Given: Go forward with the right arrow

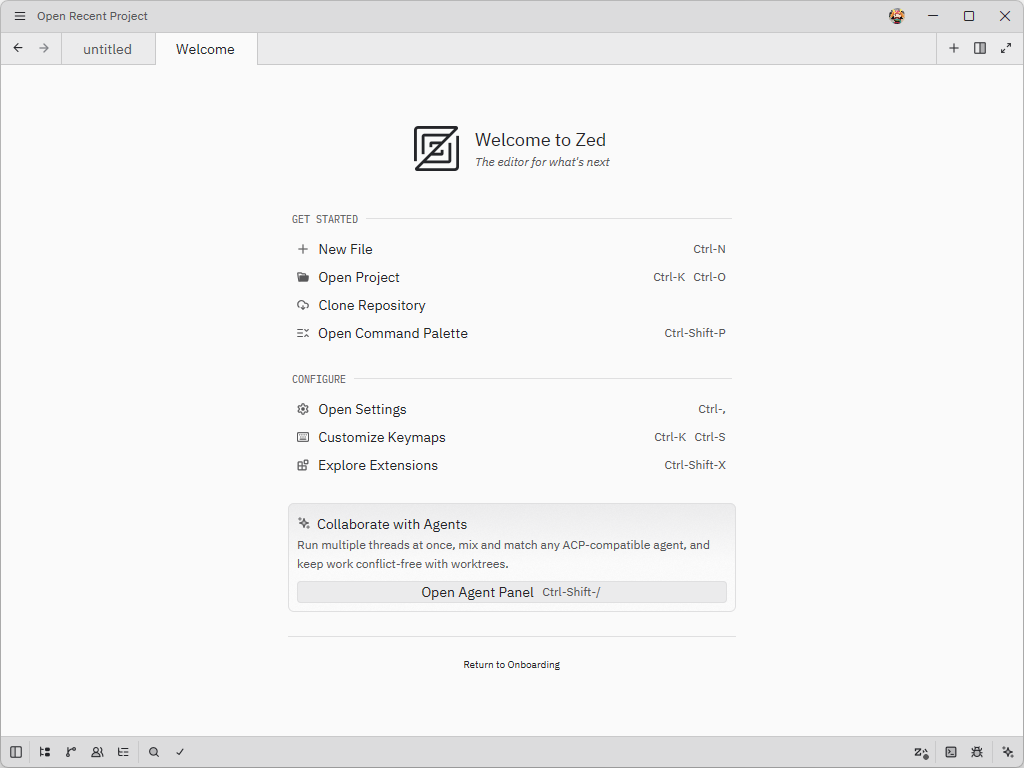Looking at the screenshot, I should (44, 48).
